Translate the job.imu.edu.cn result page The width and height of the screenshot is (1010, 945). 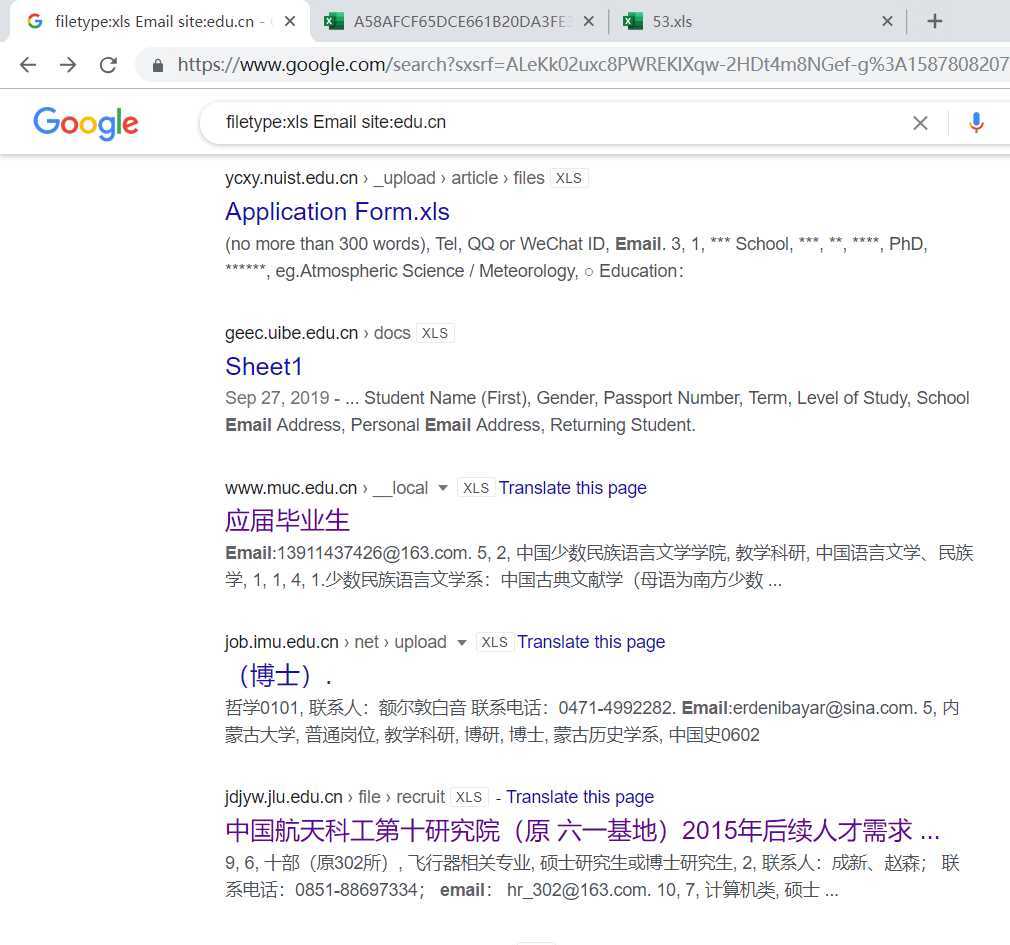tap(591, 642)
